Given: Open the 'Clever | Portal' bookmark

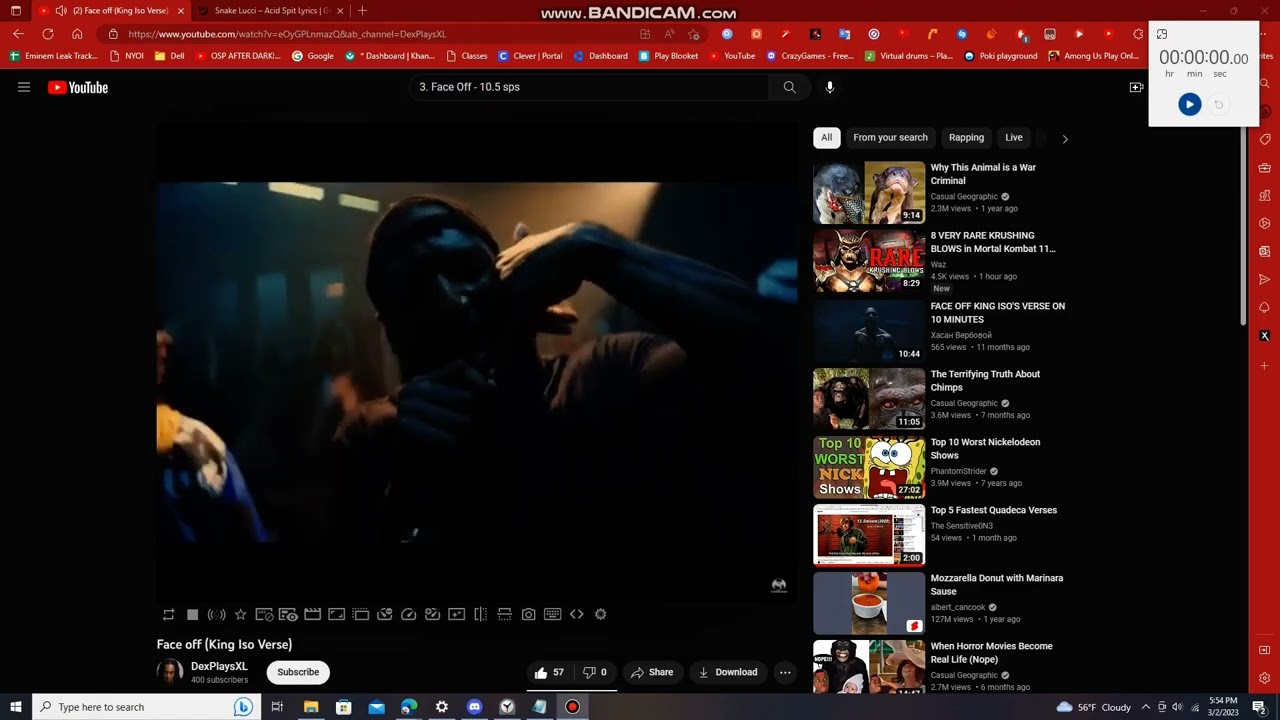Looking at the screenshot, I should [x=530, y=56].
